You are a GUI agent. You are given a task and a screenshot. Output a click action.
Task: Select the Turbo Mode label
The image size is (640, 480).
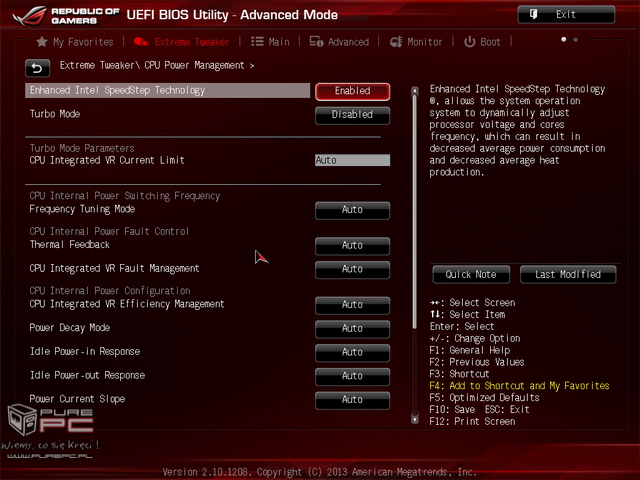(55, 114)
